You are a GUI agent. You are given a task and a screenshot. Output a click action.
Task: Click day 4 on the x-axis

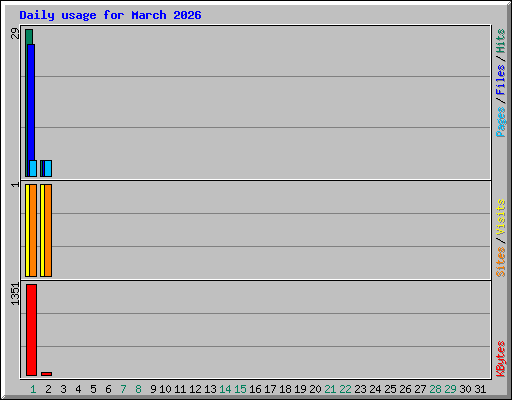pos(78,389)
